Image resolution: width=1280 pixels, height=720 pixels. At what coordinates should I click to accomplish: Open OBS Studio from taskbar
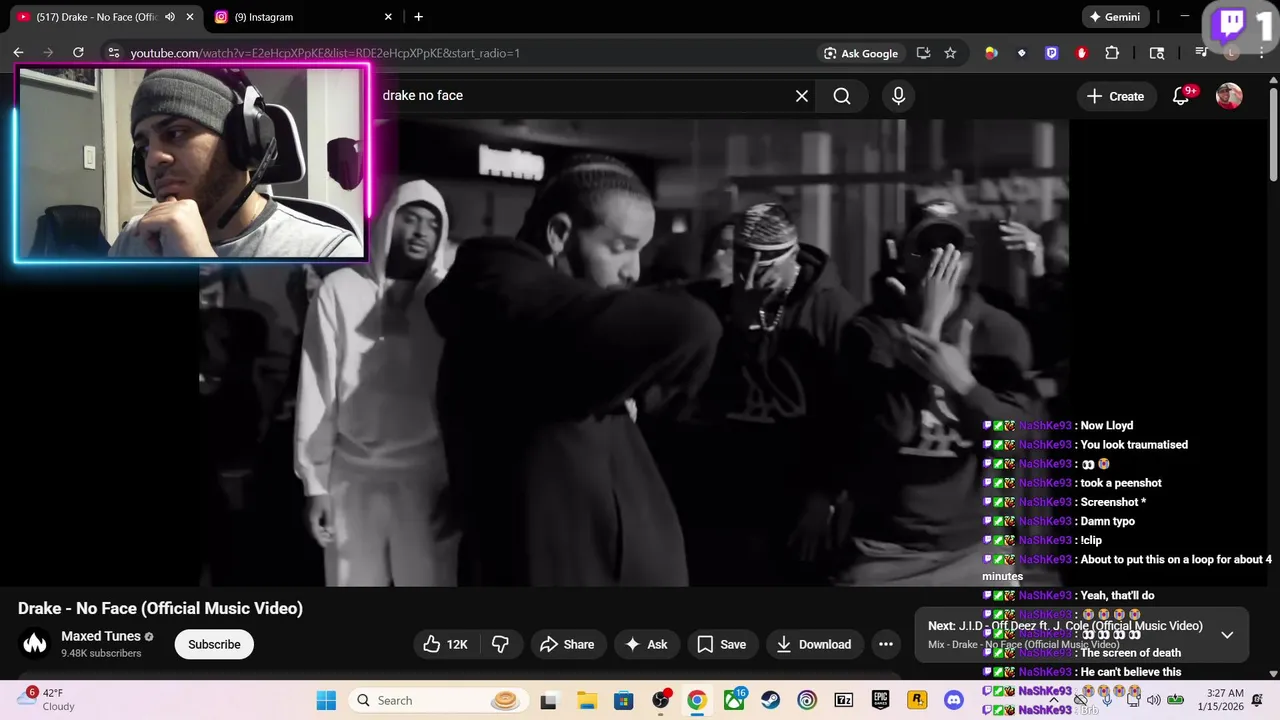[661, 700]
